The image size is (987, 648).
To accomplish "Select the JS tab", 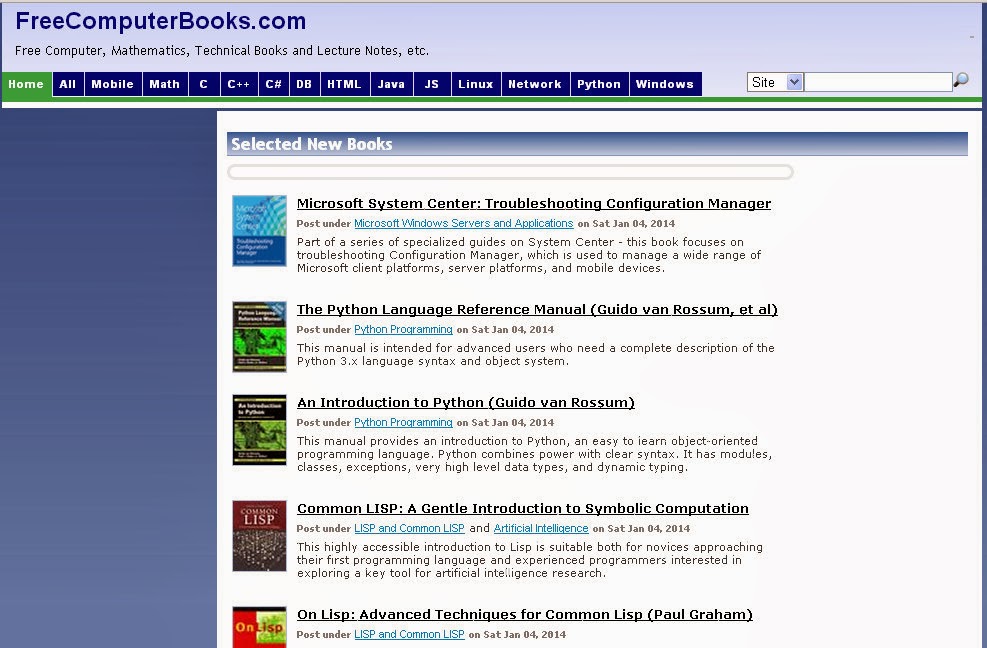I will pyautogui.click(x=432, y=84).
